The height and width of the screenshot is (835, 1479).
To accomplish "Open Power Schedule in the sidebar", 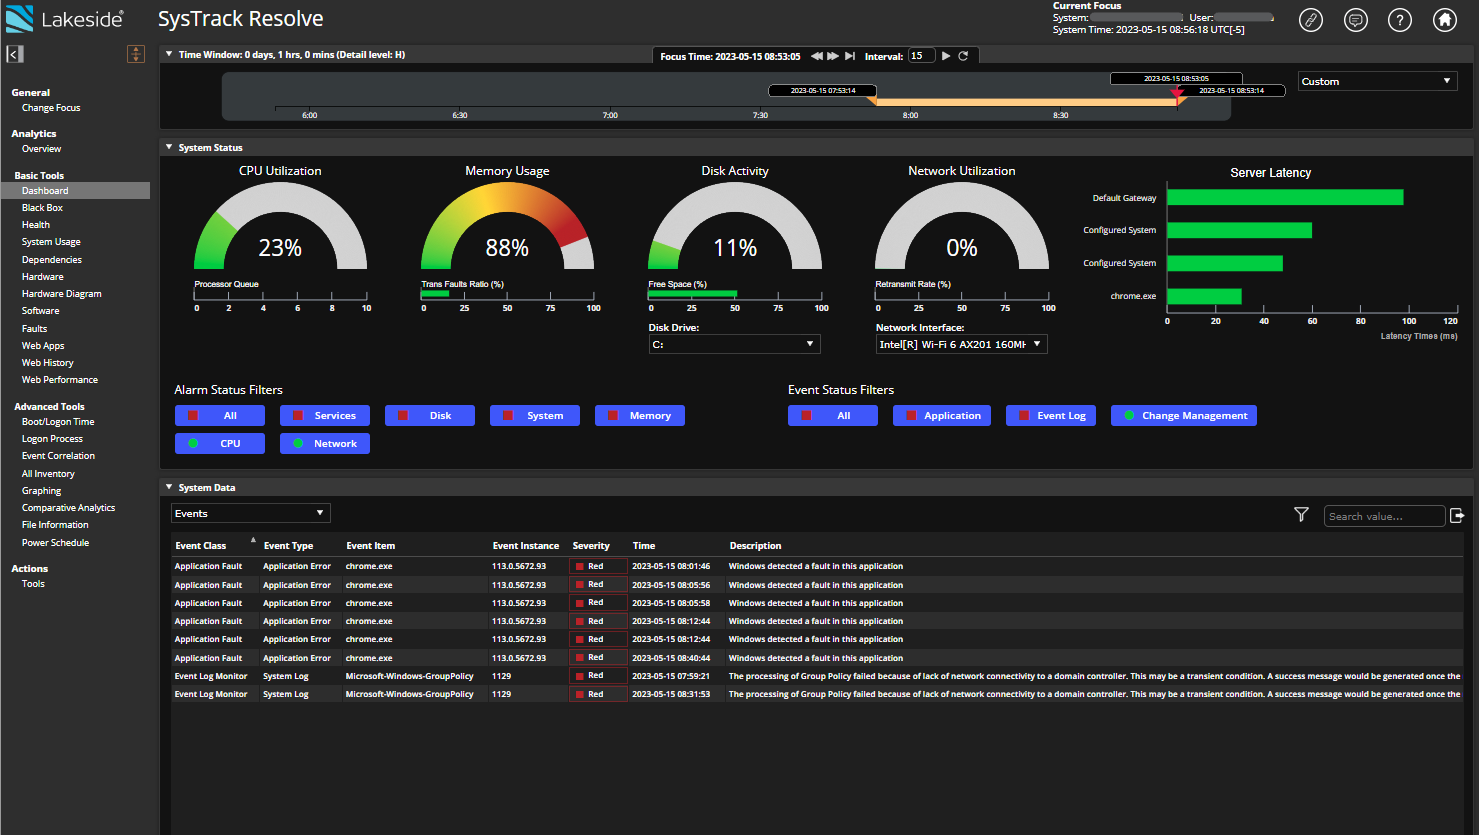I will pyautogui.click(x=56, y=543).
